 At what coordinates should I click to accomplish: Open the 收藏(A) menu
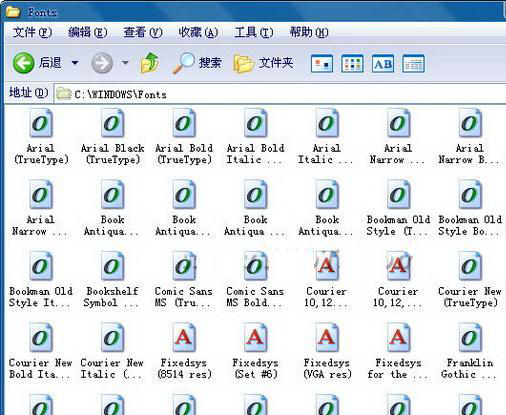[198, 32]
